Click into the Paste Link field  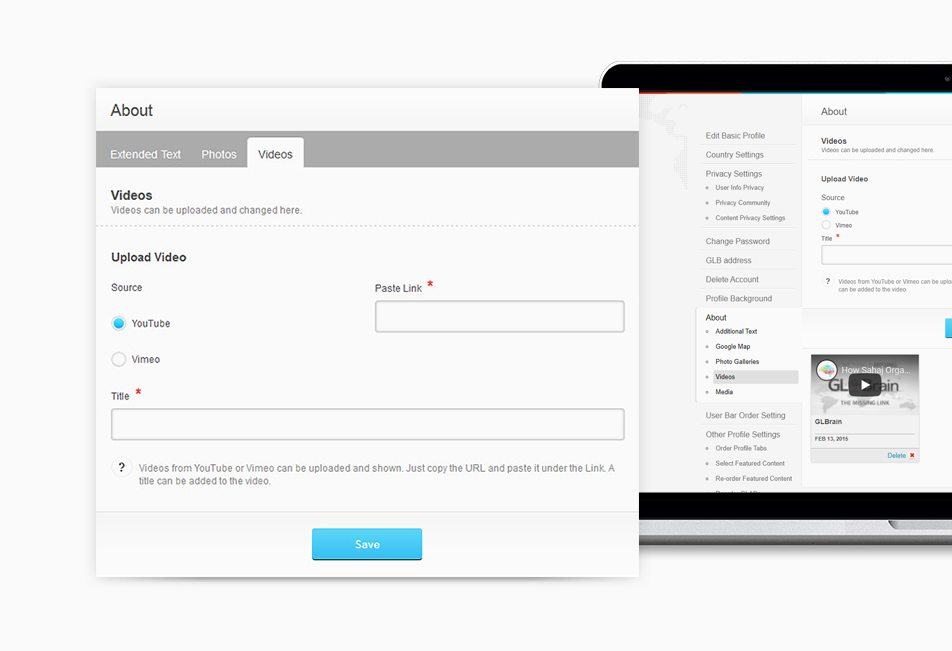click(x=499, y=316)
